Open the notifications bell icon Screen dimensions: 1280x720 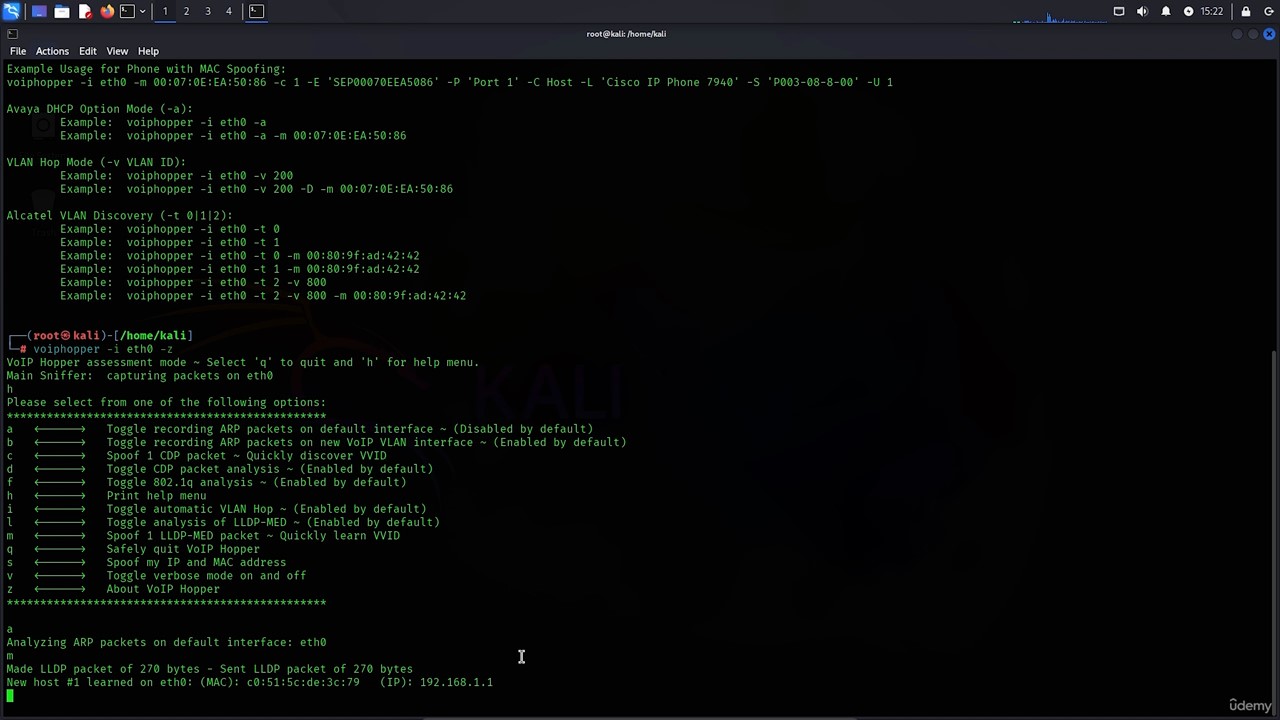tap(1165, 11)
